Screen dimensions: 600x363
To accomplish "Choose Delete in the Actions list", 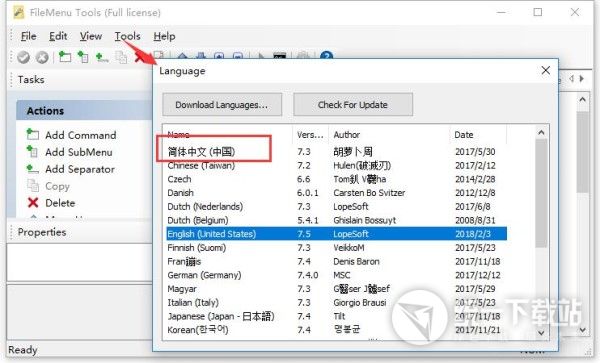I will [x=60, y=203].
